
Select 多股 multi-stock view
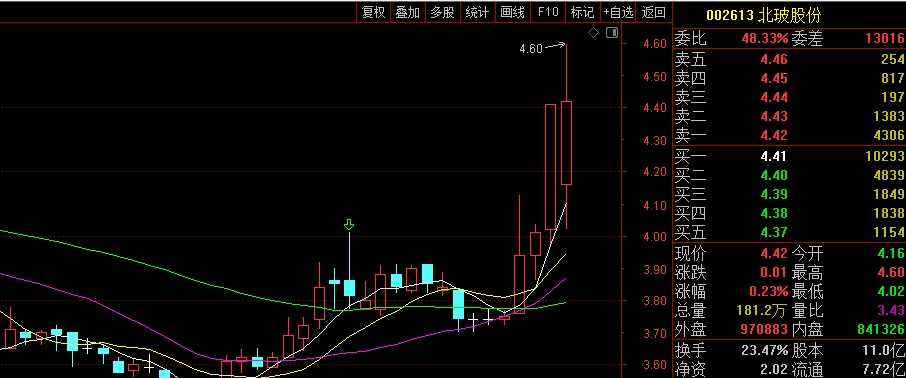tap(443, 12)
